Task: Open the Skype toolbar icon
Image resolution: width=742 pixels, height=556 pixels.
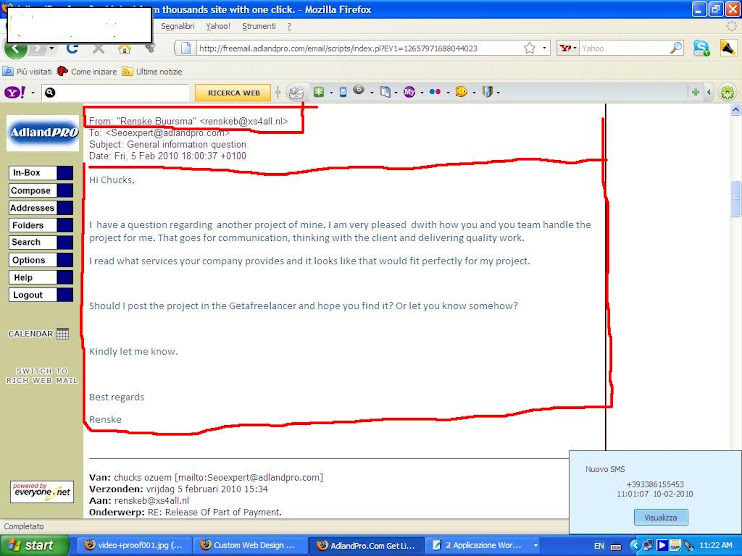Action: tap(701, 48)
